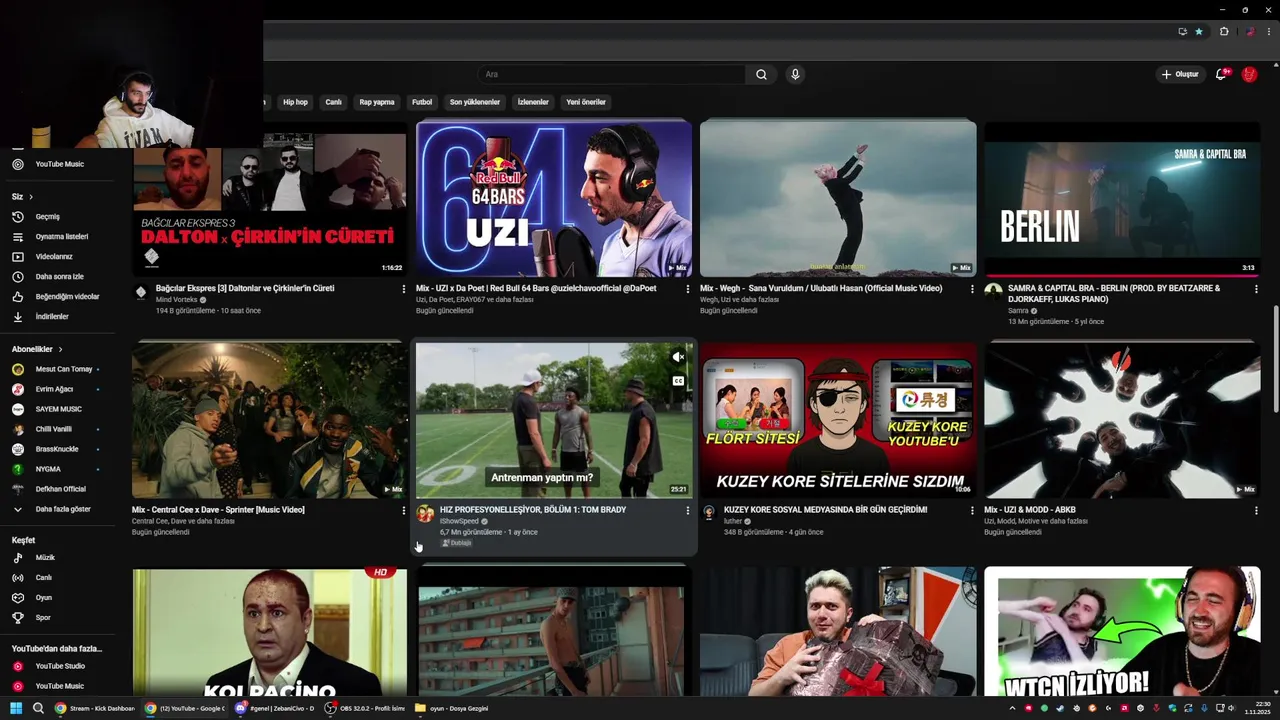The image size is (1280, 720).
Task: Open the notifications bell
Action: (x=1221, y=74)
